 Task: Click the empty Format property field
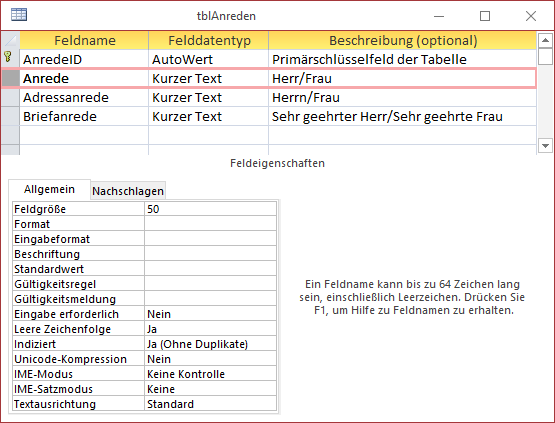click(210, 224)
